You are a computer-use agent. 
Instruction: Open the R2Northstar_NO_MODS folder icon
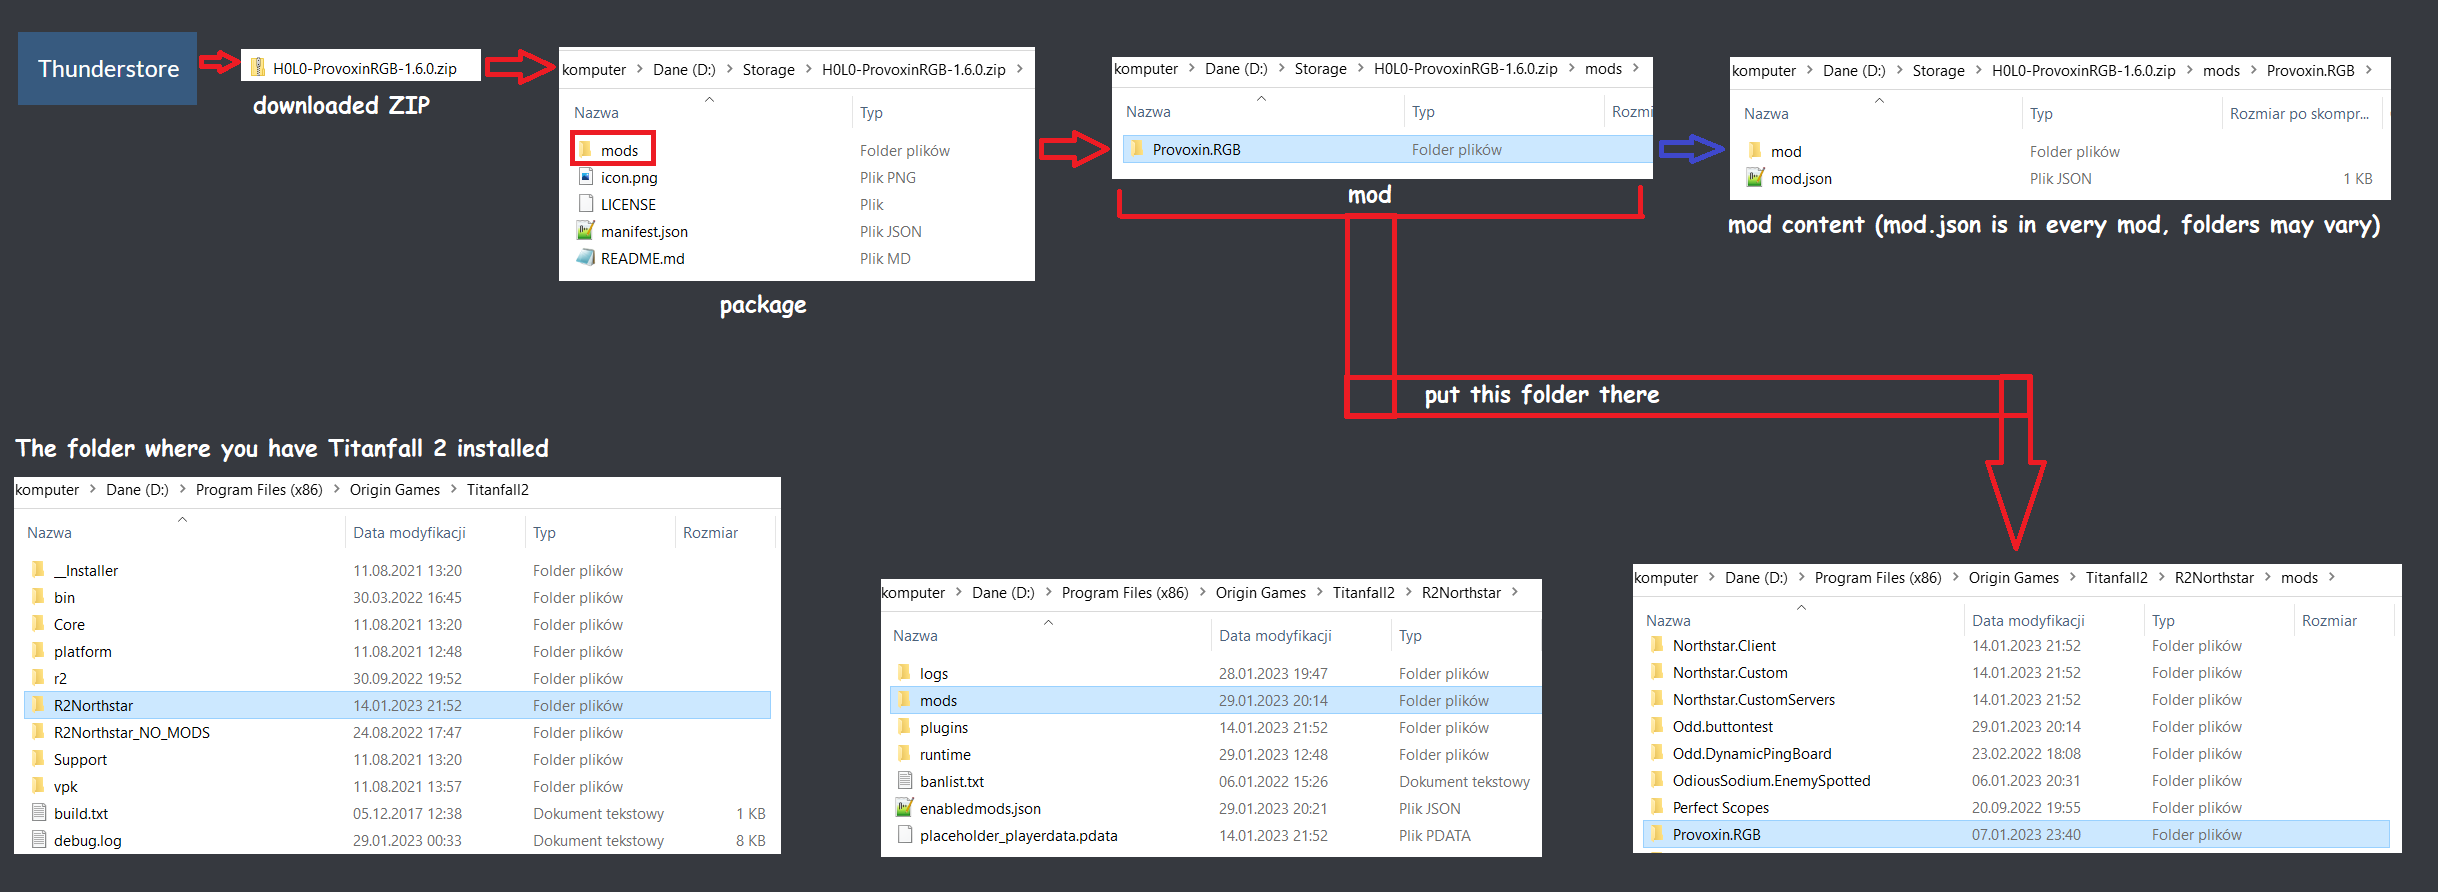click(38, 731)
